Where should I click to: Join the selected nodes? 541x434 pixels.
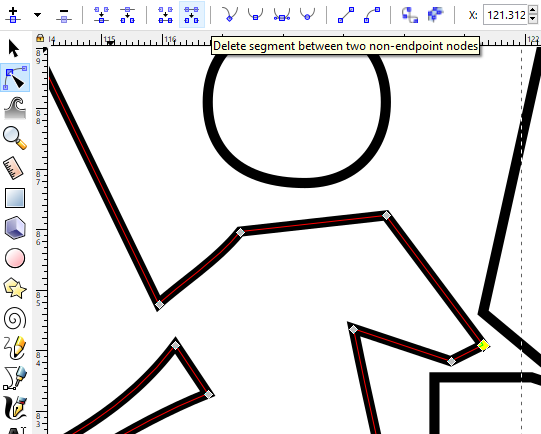[101, 15]
